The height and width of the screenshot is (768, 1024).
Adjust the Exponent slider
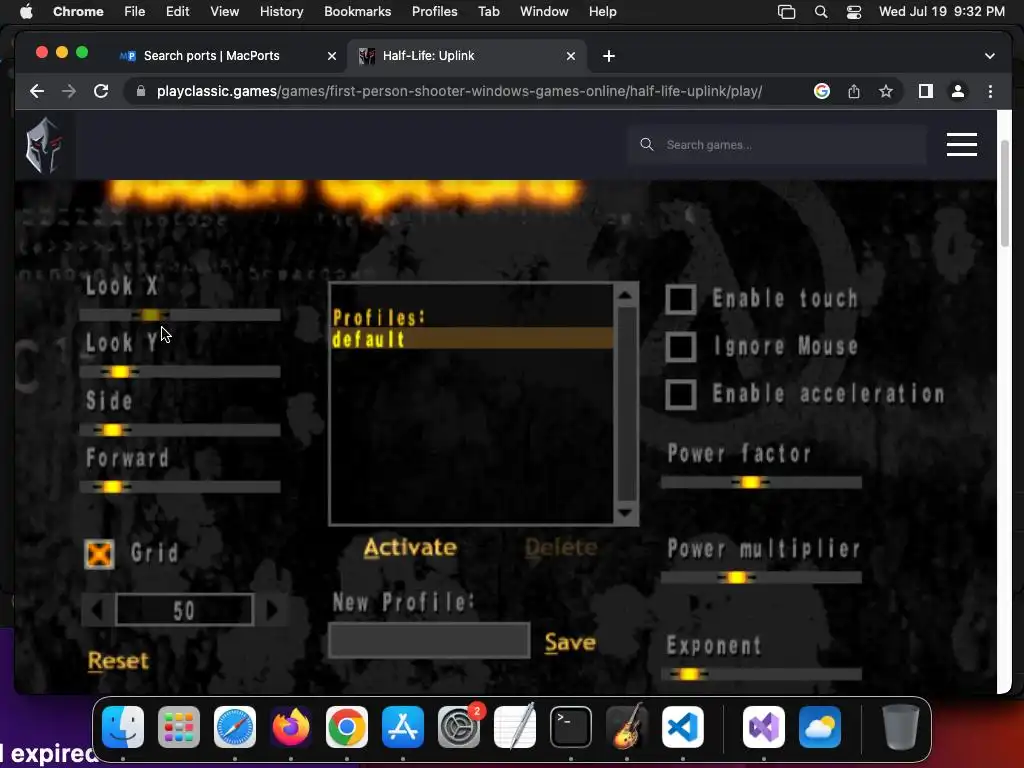pyautogui.click(x=761, y=675)
